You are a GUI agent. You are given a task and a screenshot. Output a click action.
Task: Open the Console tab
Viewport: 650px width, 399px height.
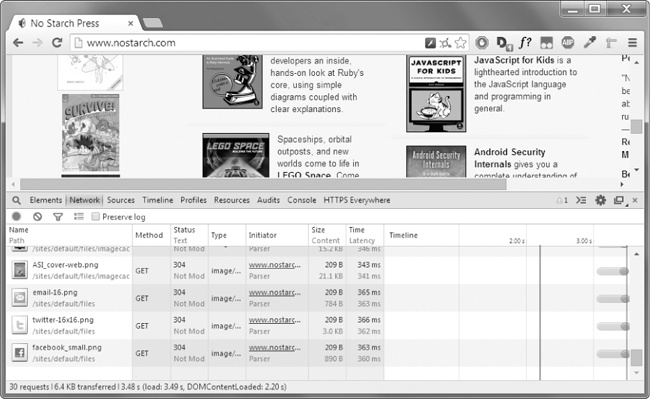tap(302, 200)
